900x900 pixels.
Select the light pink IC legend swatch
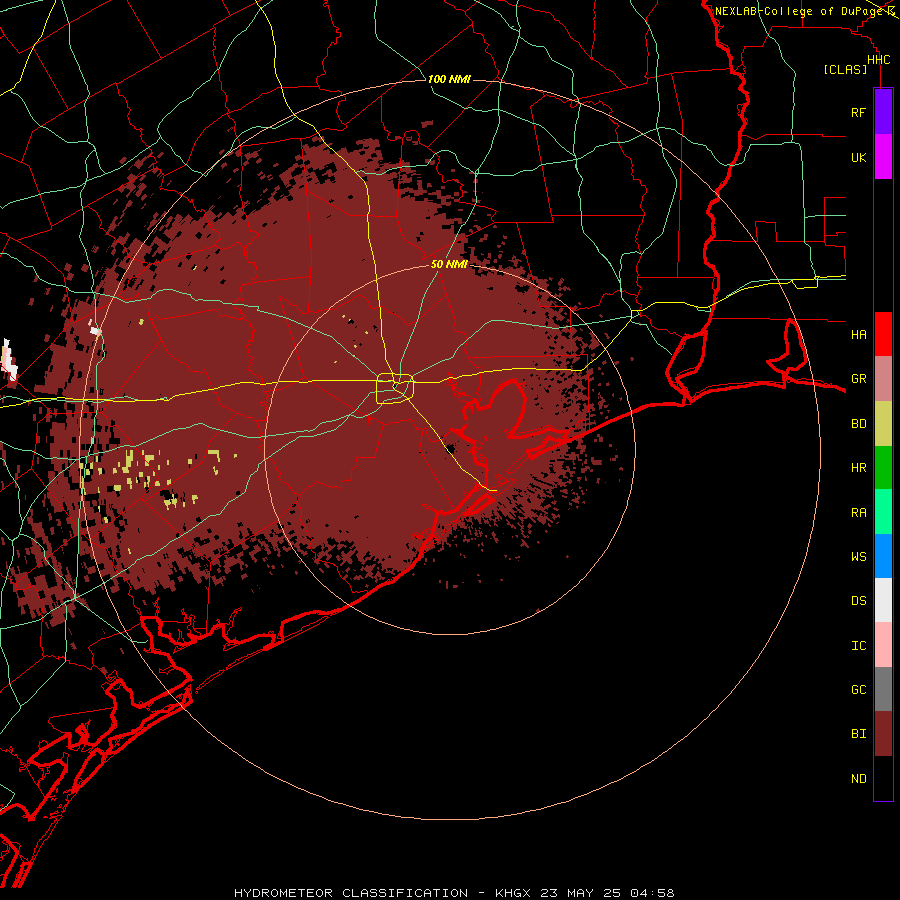pos(883,645)
